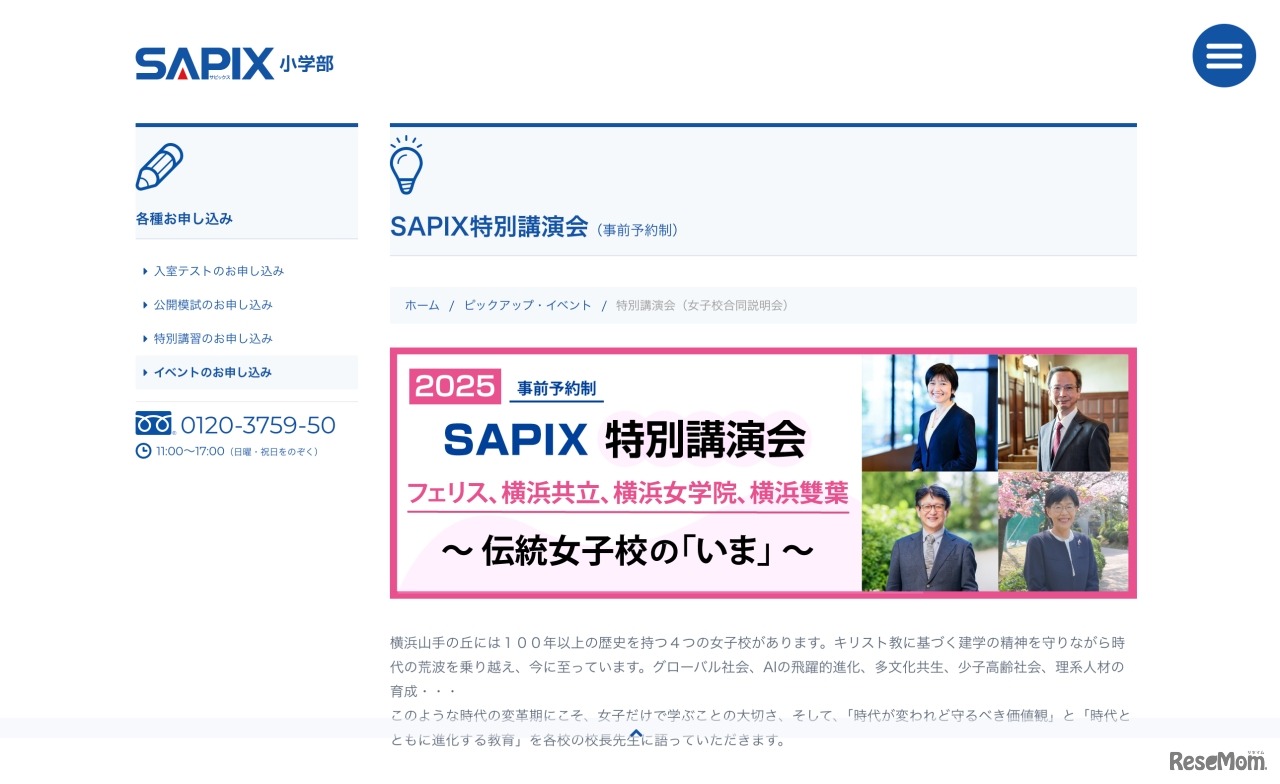Expand 公開模試のお申し込み via its arrow
This screenshot has width=1280, height=784.
point(144,304)
